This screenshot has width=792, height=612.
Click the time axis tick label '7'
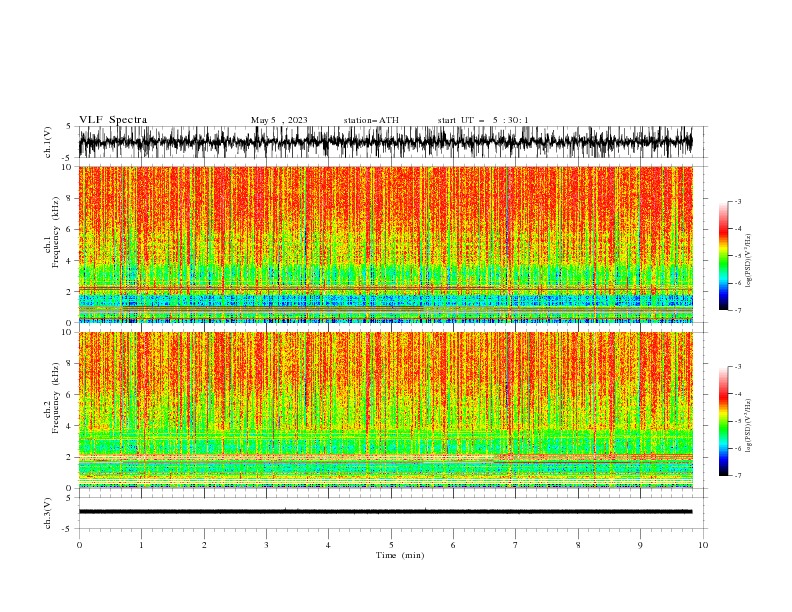point(516,545)
